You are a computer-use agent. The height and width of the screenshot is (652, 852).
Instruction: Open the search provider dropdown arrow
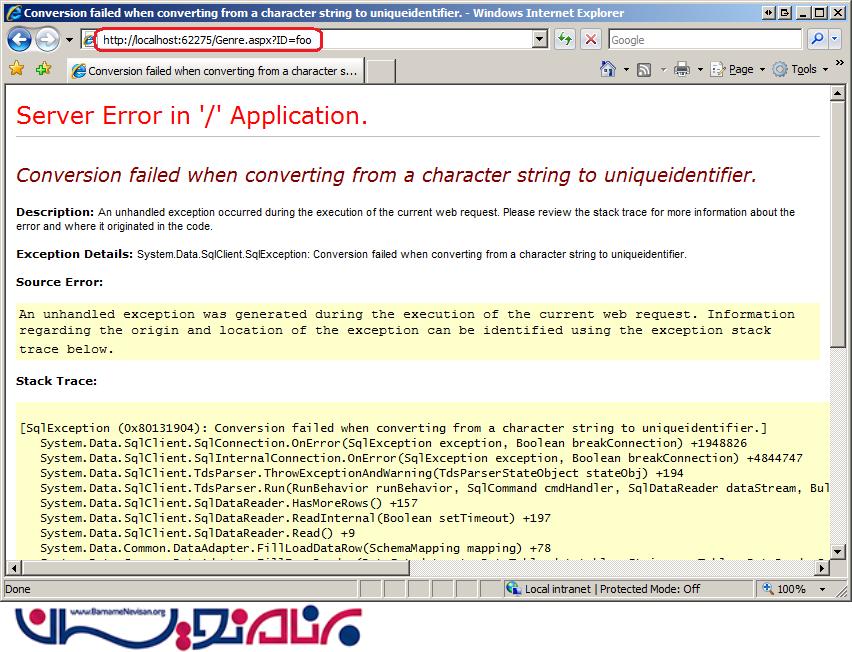[x=835, y=40]
